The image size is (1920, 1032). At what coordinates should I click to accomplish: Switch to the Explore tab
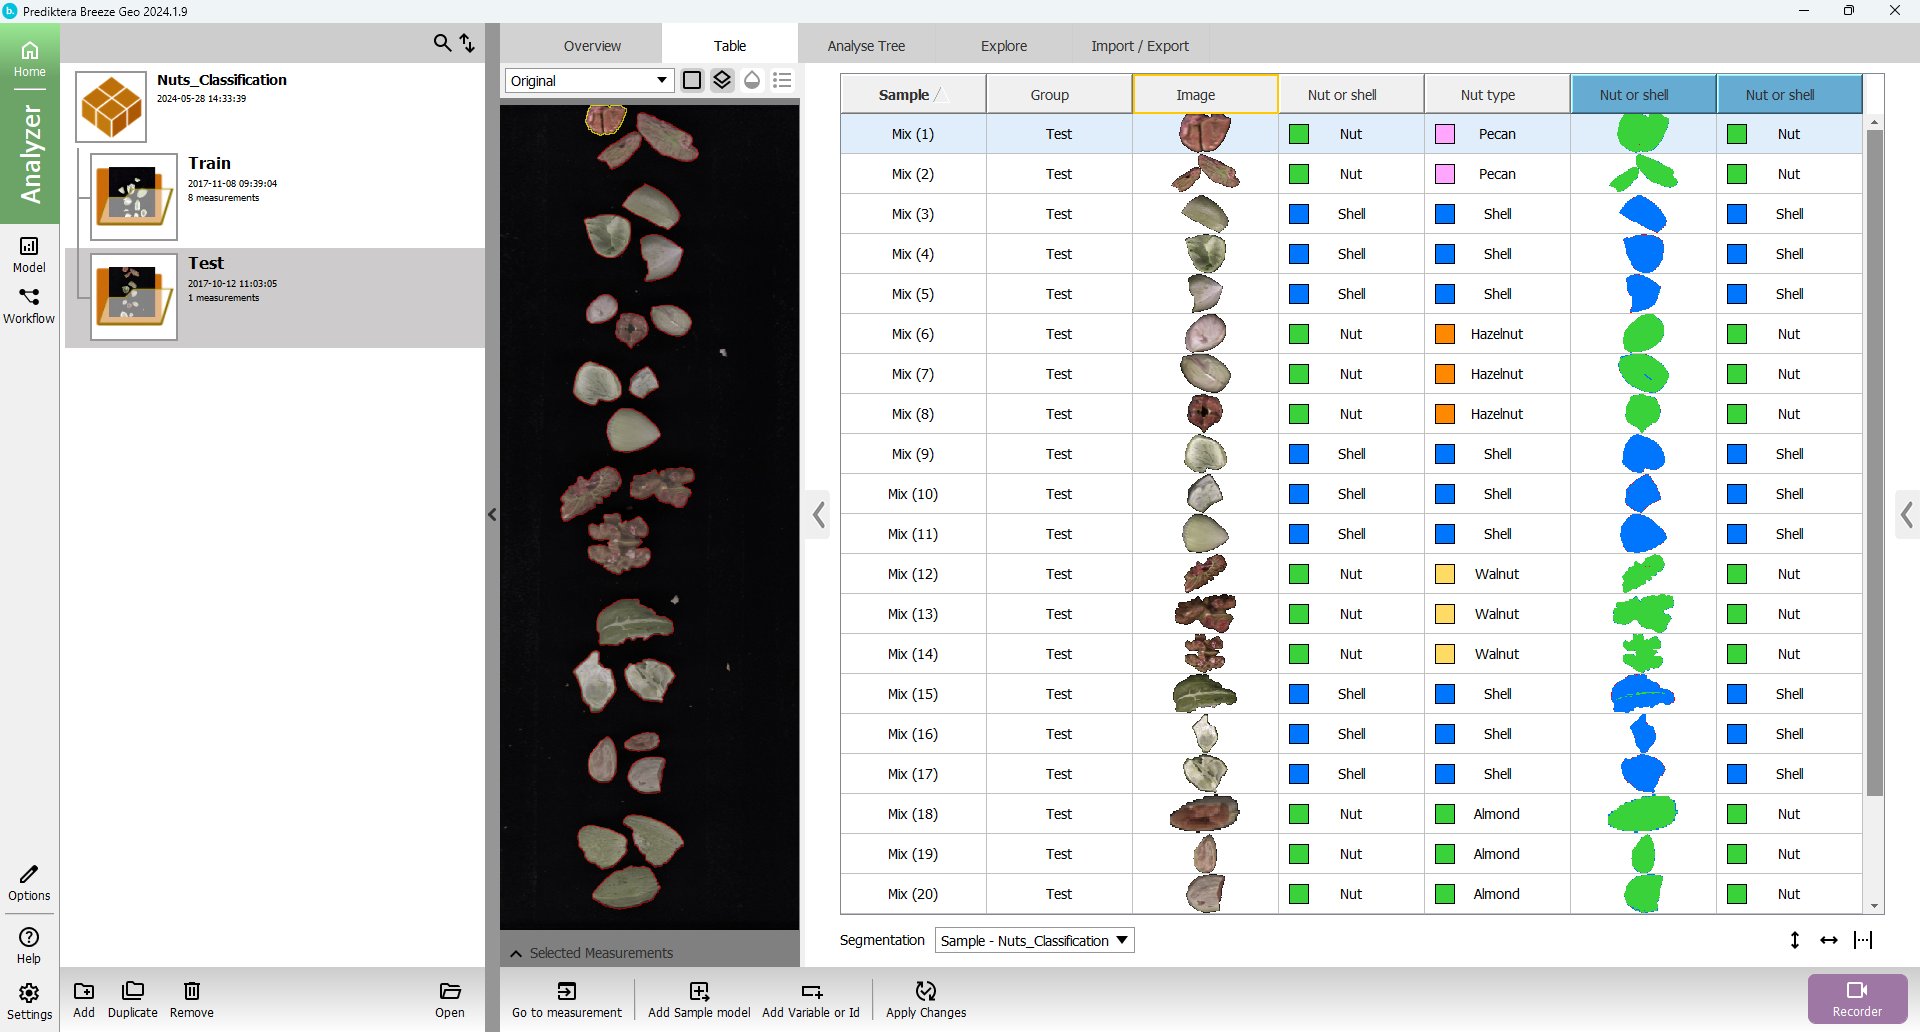click(x=1003, y=46)
